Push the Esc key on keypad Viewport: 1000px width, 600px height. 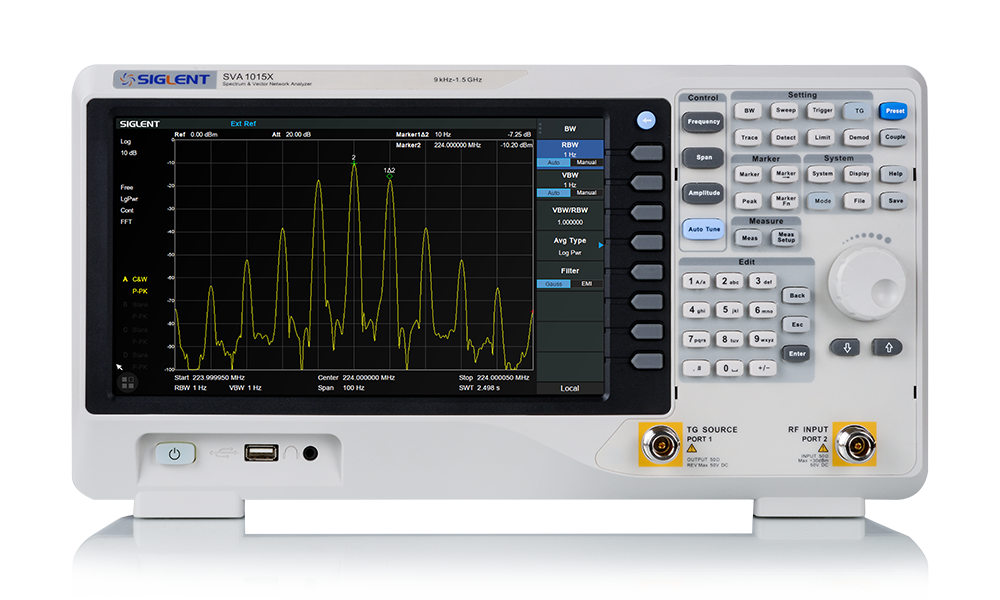(797, 325)
